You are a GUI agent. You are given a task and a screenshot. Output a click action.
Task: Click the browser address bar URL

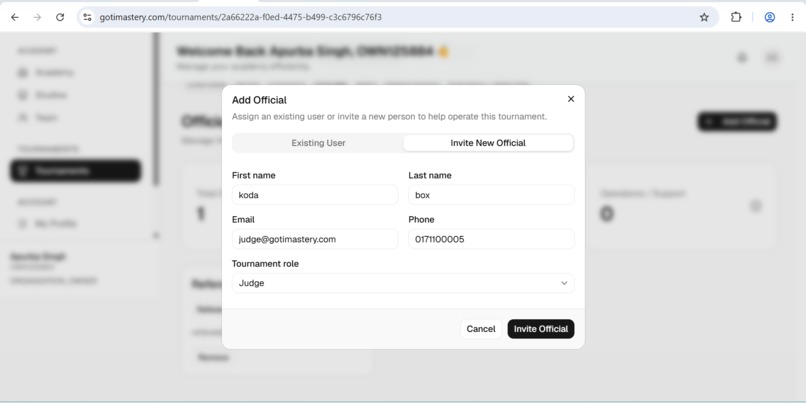[241, 17]
